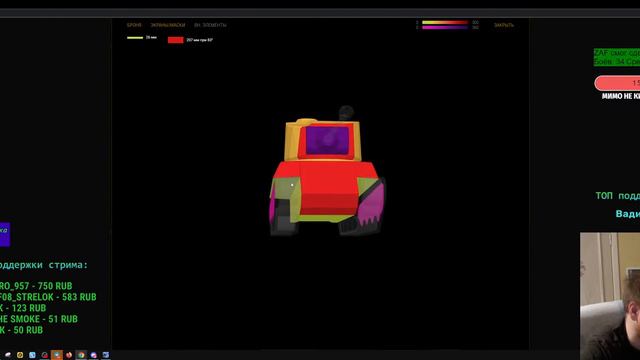
Task: Open the orange highlighted taskbar app
Action: point(57,355)
